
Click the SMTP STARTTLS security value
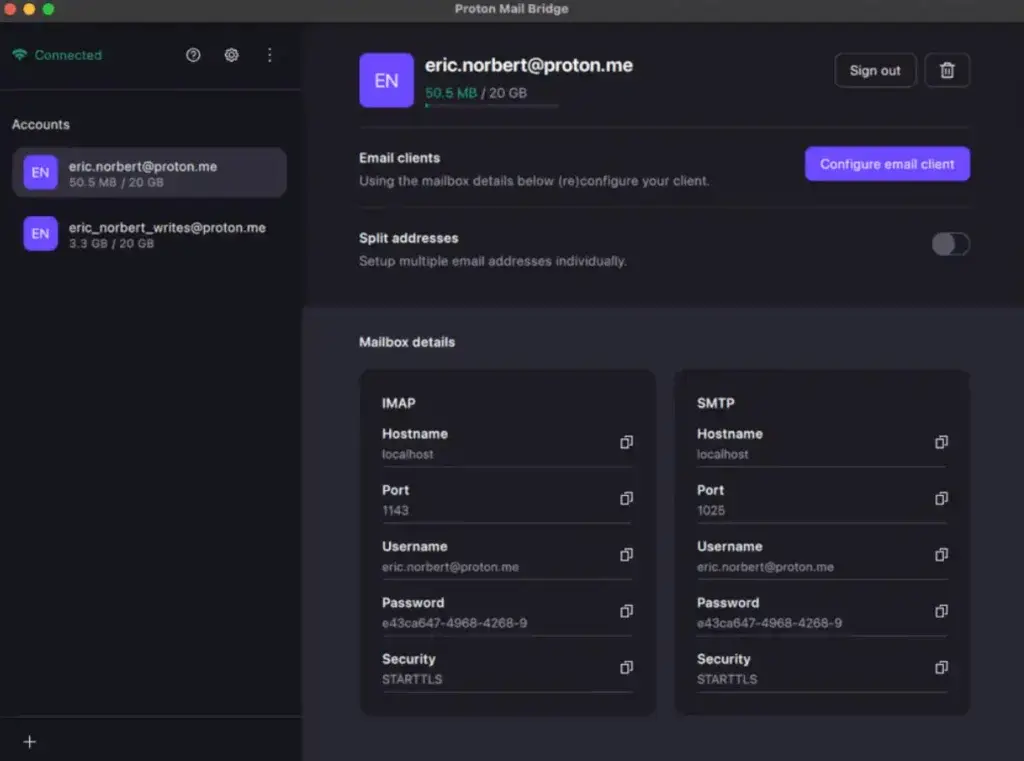pyautogui.click(x=727, y=679)
